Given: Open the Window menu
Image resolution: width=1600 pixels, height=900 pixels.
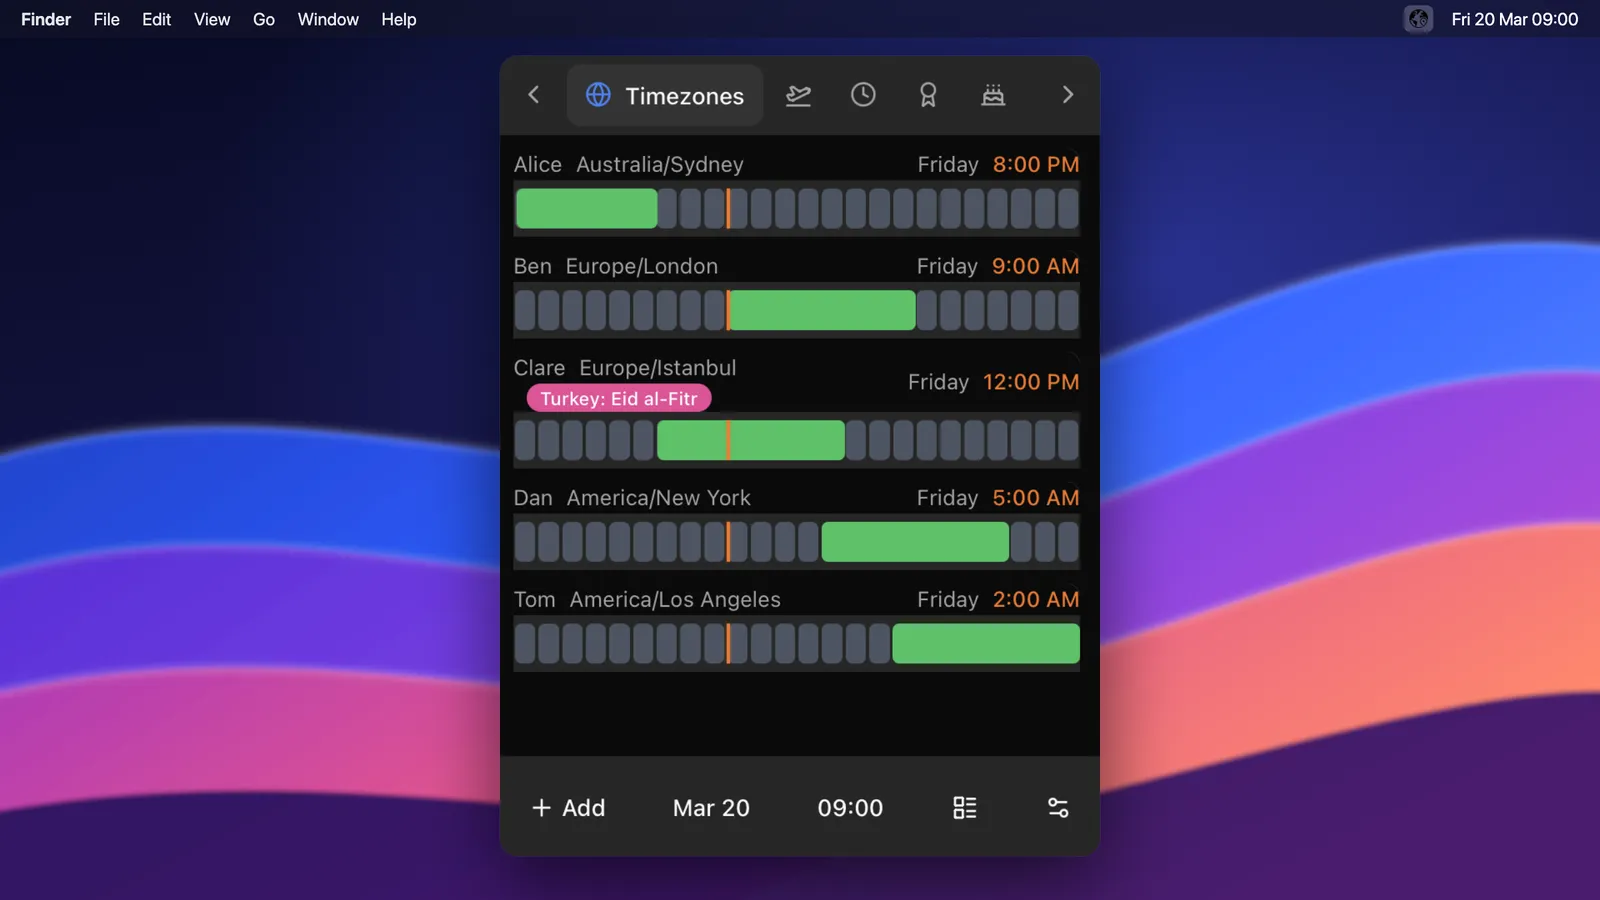Looking at the screenshot, I should pos(328,19).
